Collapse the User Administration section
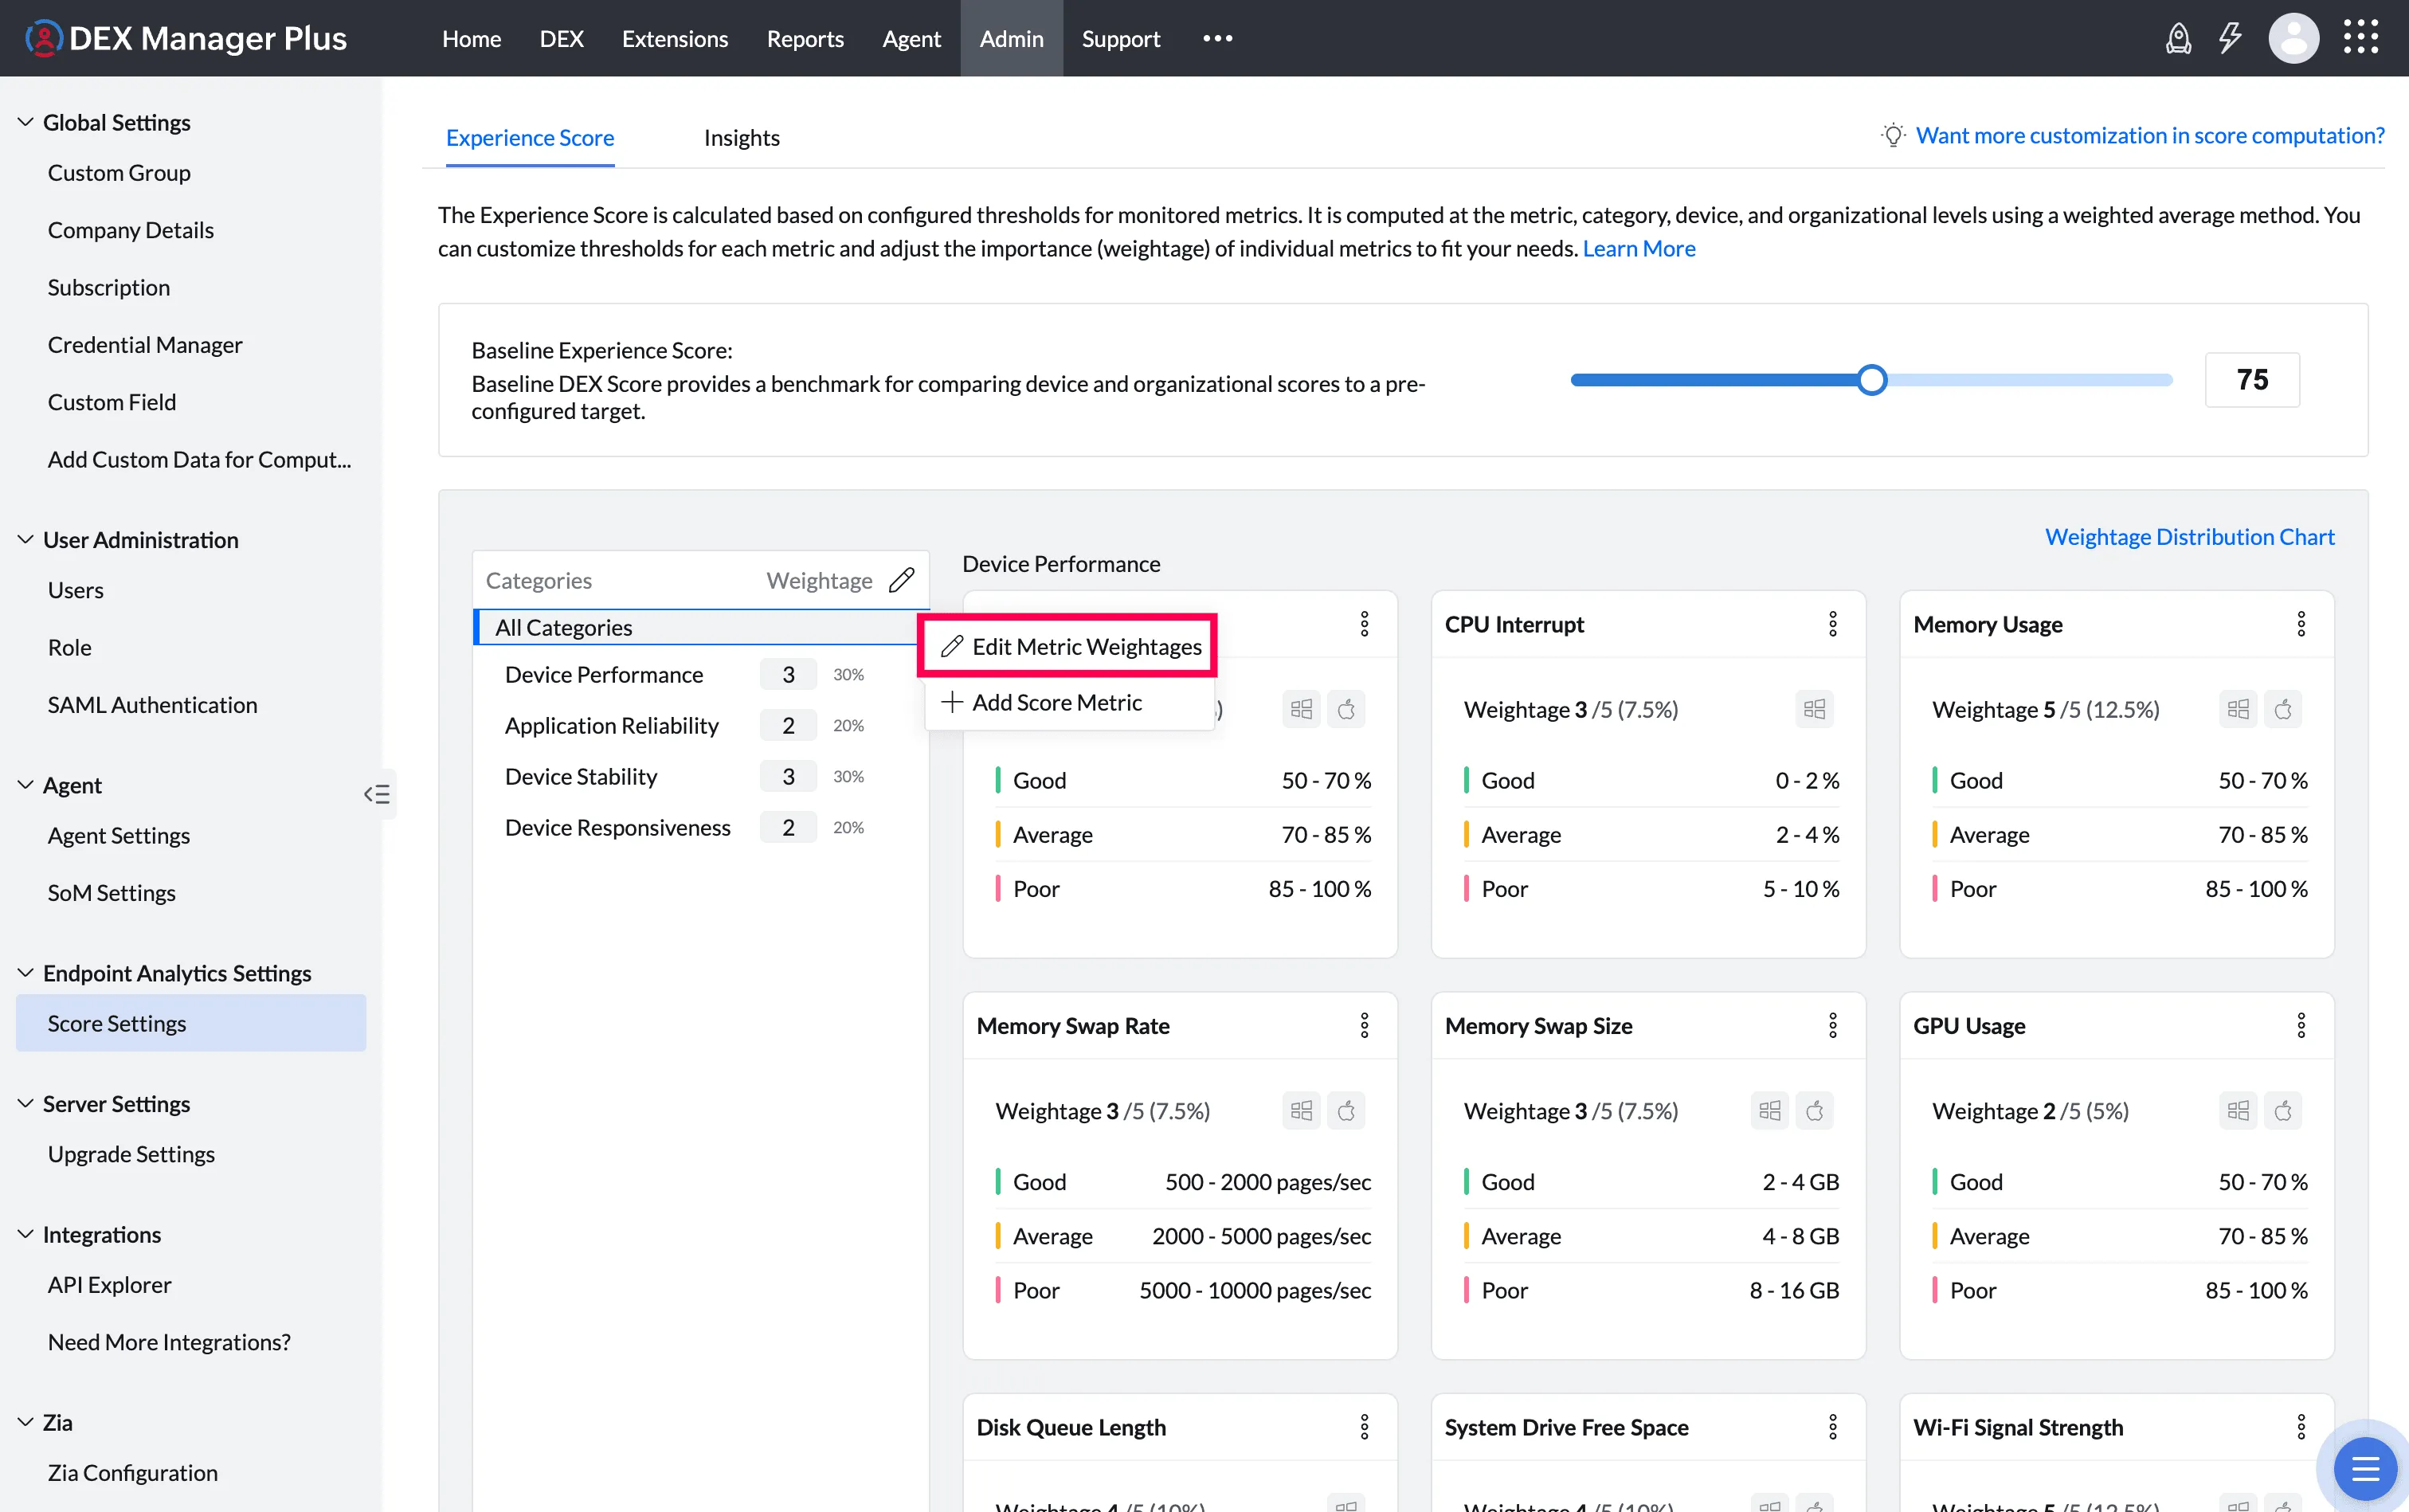This screenshot has width=2409, height=1512. pos(26,540)
